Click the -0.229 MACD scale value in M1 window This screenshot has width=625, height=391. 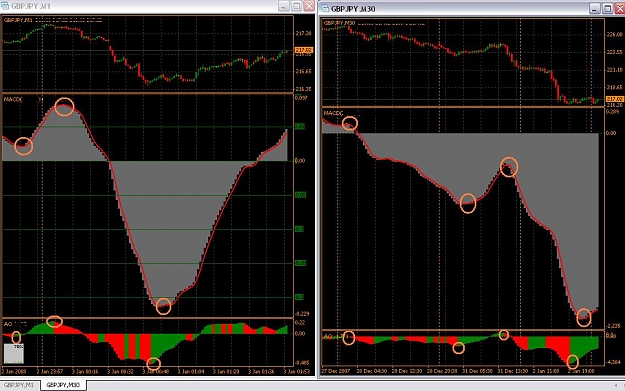[302, 314]
